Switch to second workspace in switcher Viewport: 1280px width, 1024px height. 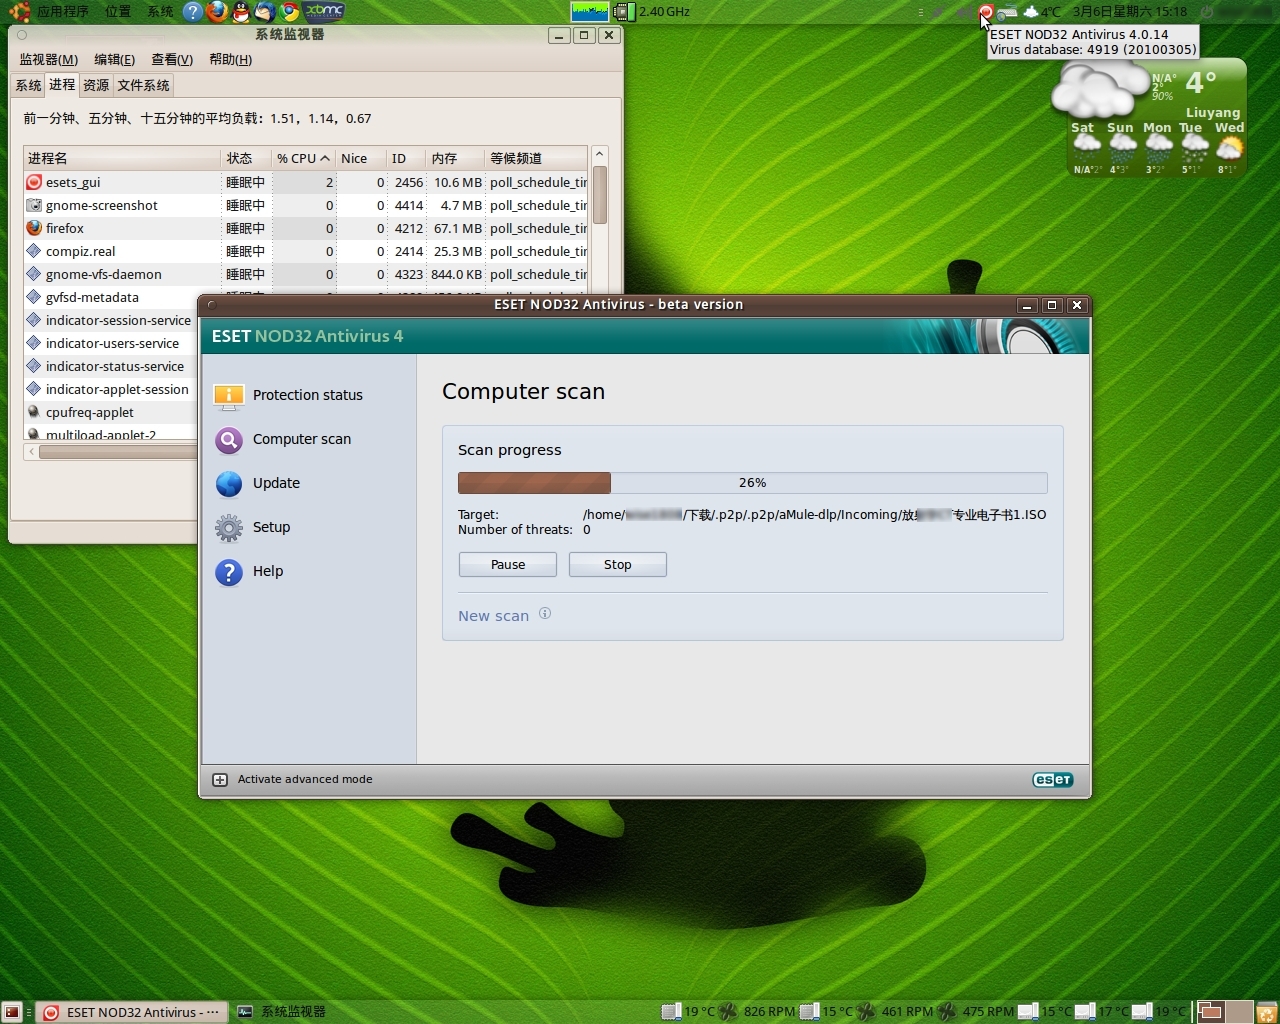click(1239, 1012)
